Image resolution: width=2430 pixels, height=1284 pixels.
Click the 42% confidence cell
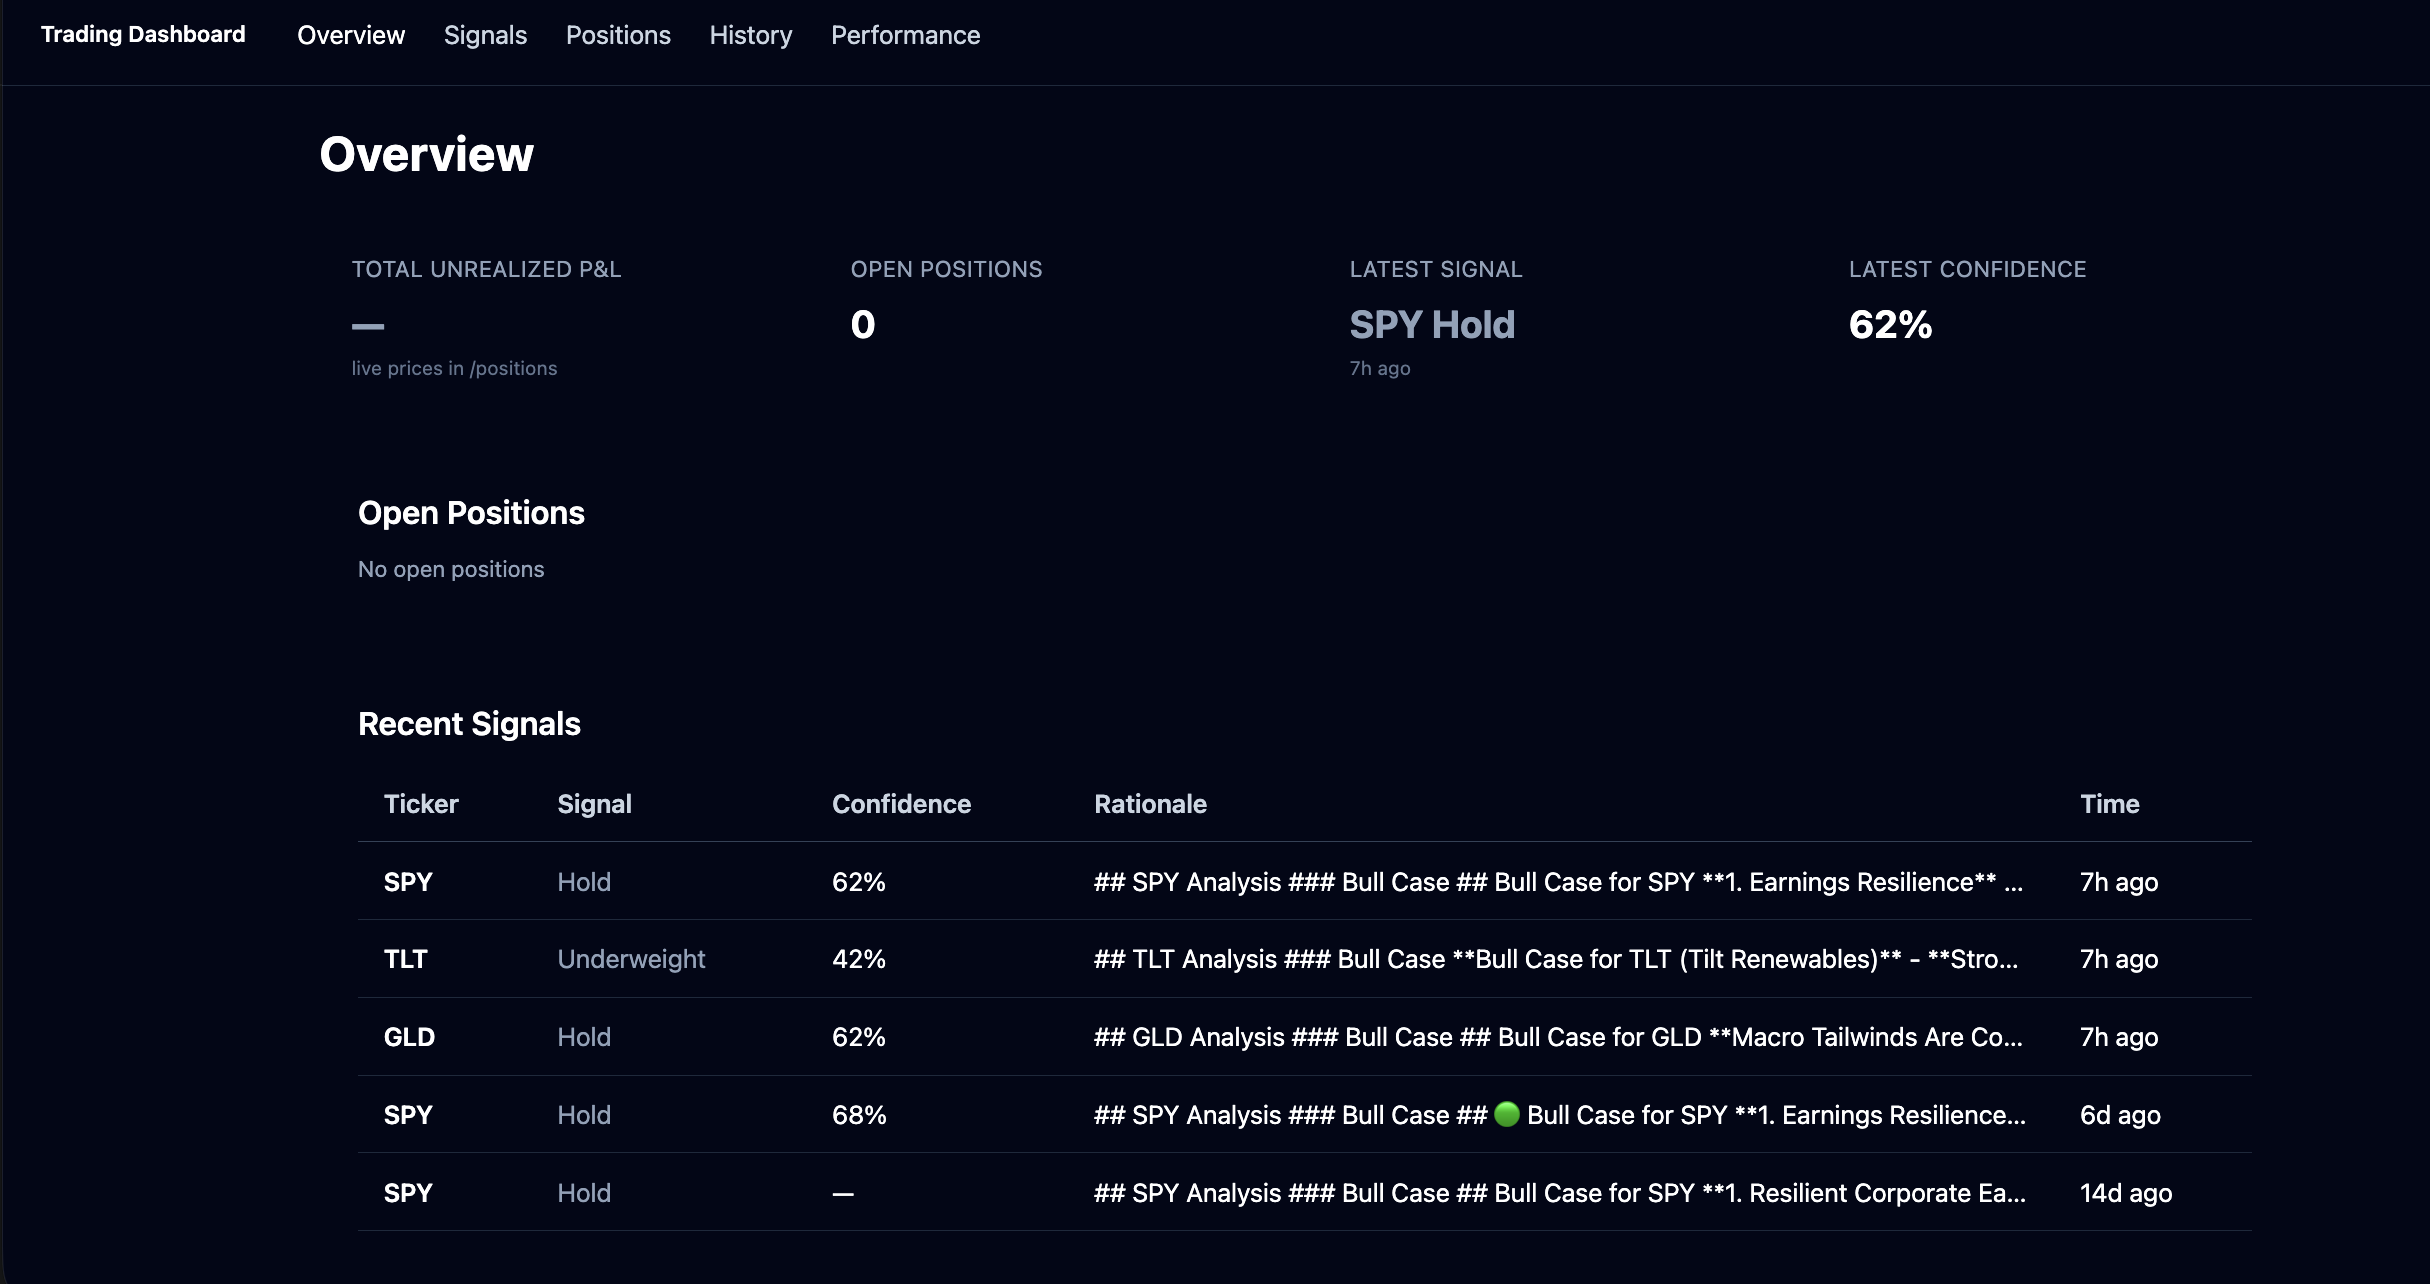(x=859, y=959)
